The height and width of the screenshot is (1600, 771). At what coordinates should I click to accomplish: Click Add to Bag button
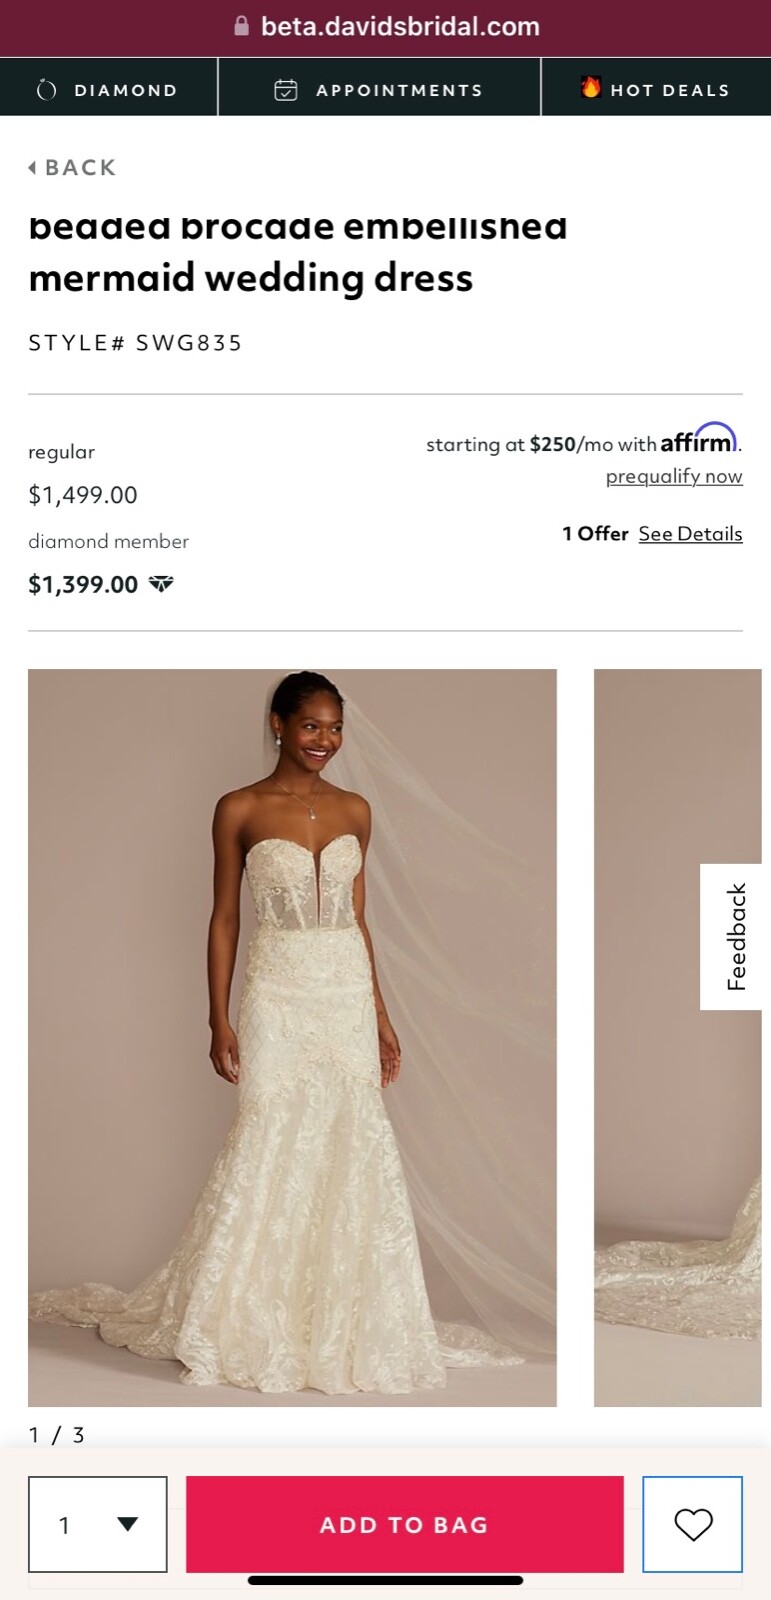[x=405, y=1524]
